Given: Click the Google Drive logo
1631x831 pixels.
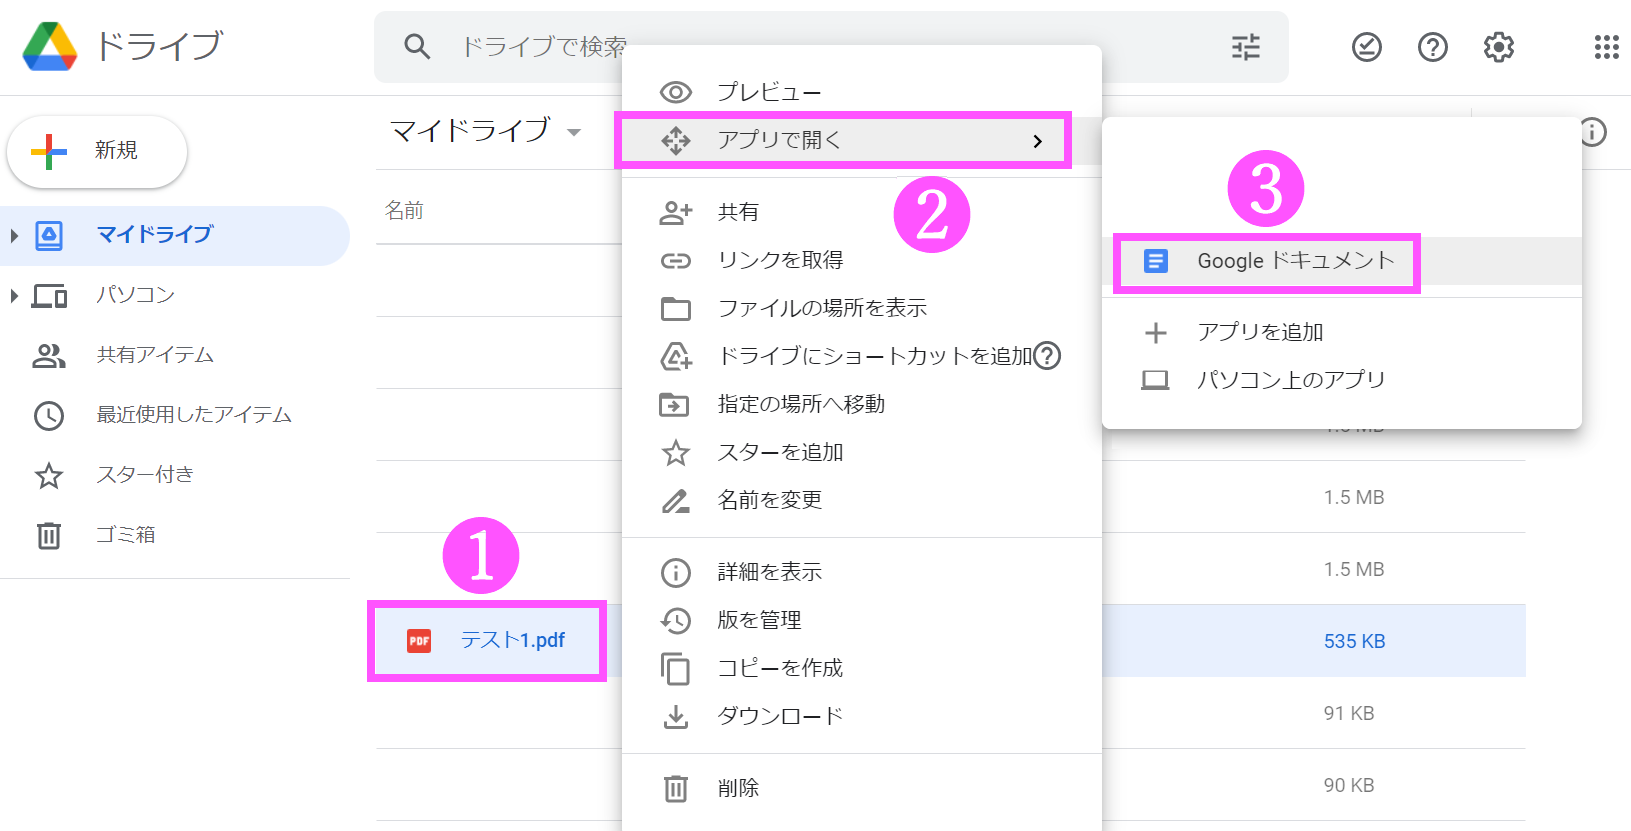Looking at the screenshot, I should tap(50, 46).
